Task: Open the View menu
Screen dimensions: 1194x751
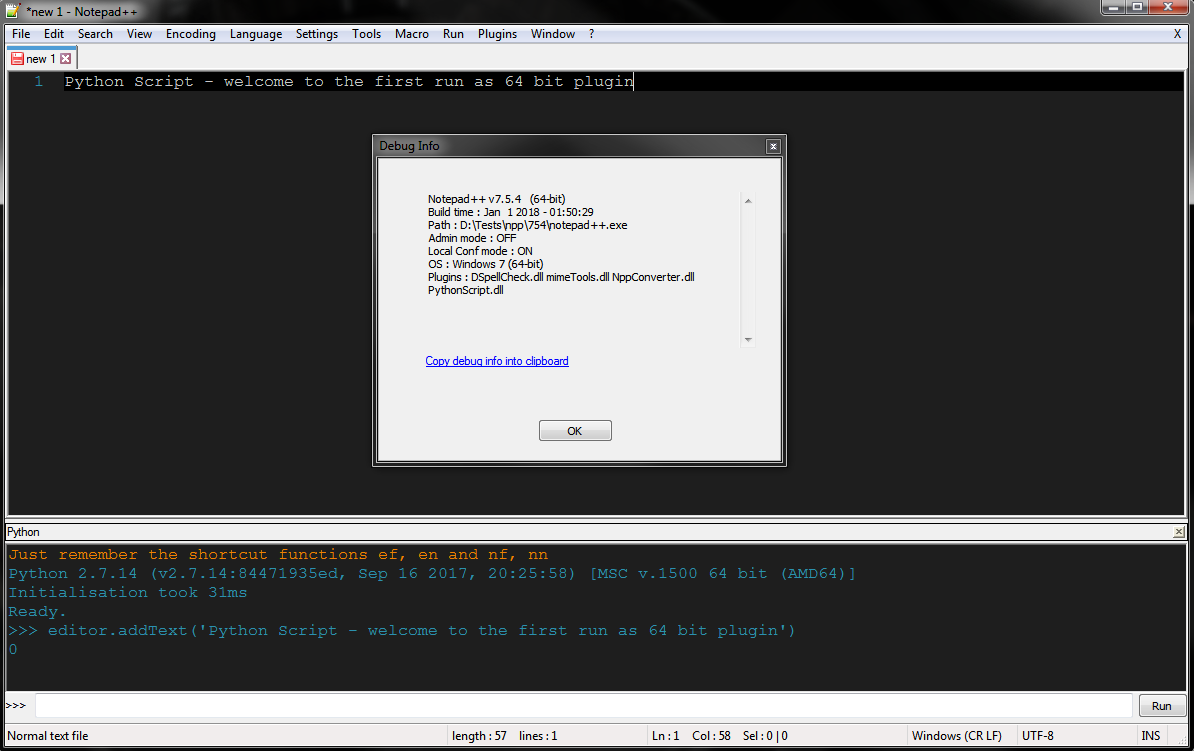Action: pyautogui.click(x=139, y=34)
